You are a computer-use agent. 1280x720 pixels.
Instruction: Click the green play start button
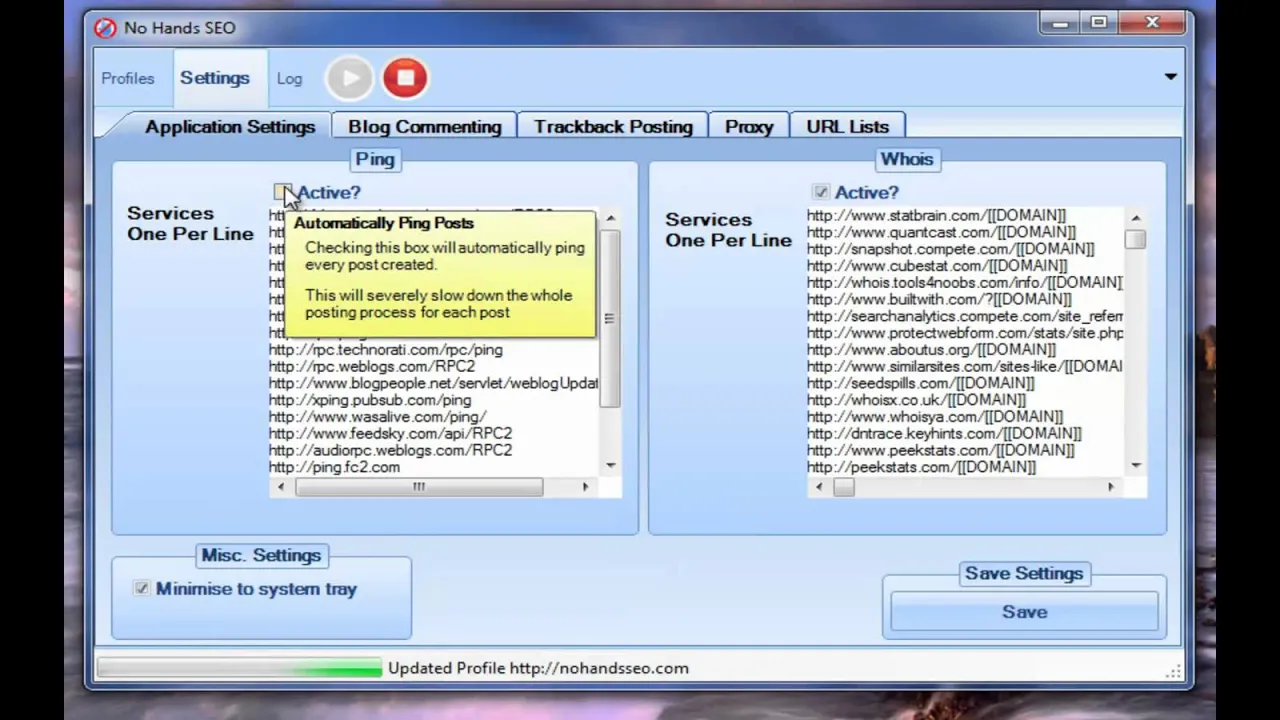coord(349,78)
